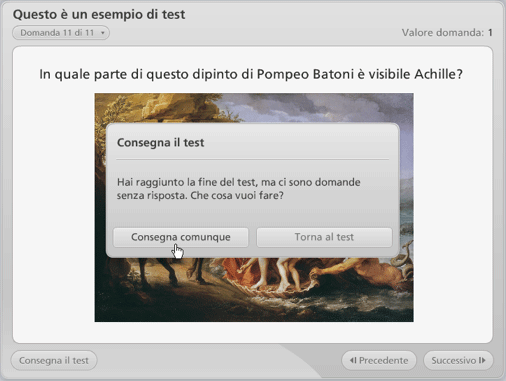Image resolution: width=506 pixels, height=381 pixels.
Task: Click the left arrow icon beside Precedente
Action: (353, 360)
